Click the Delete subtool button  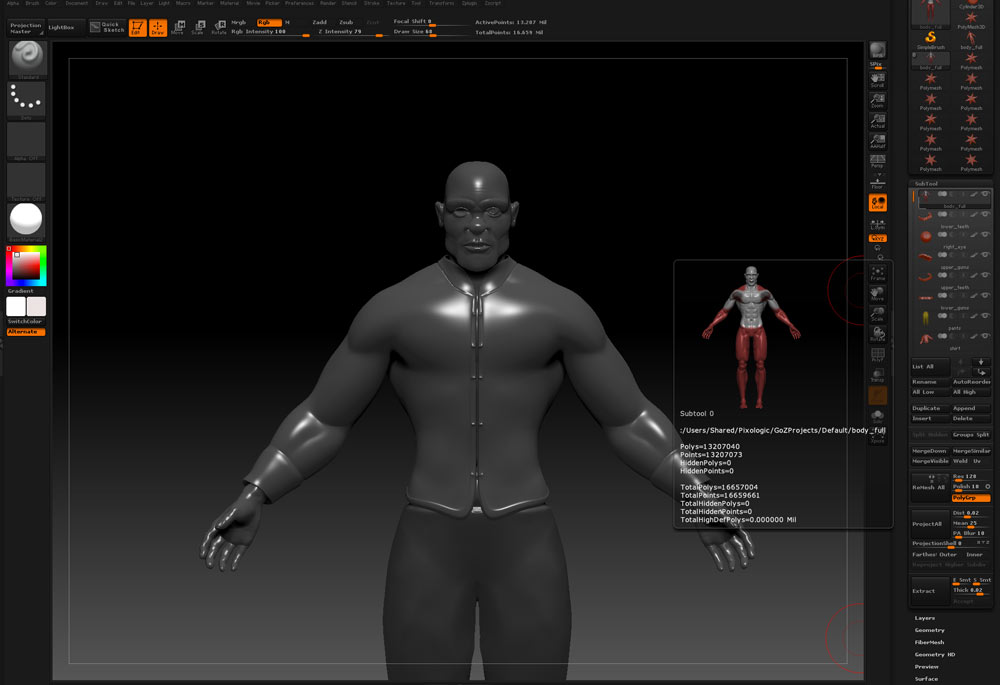pyautogui.click(x=971, y=418)
